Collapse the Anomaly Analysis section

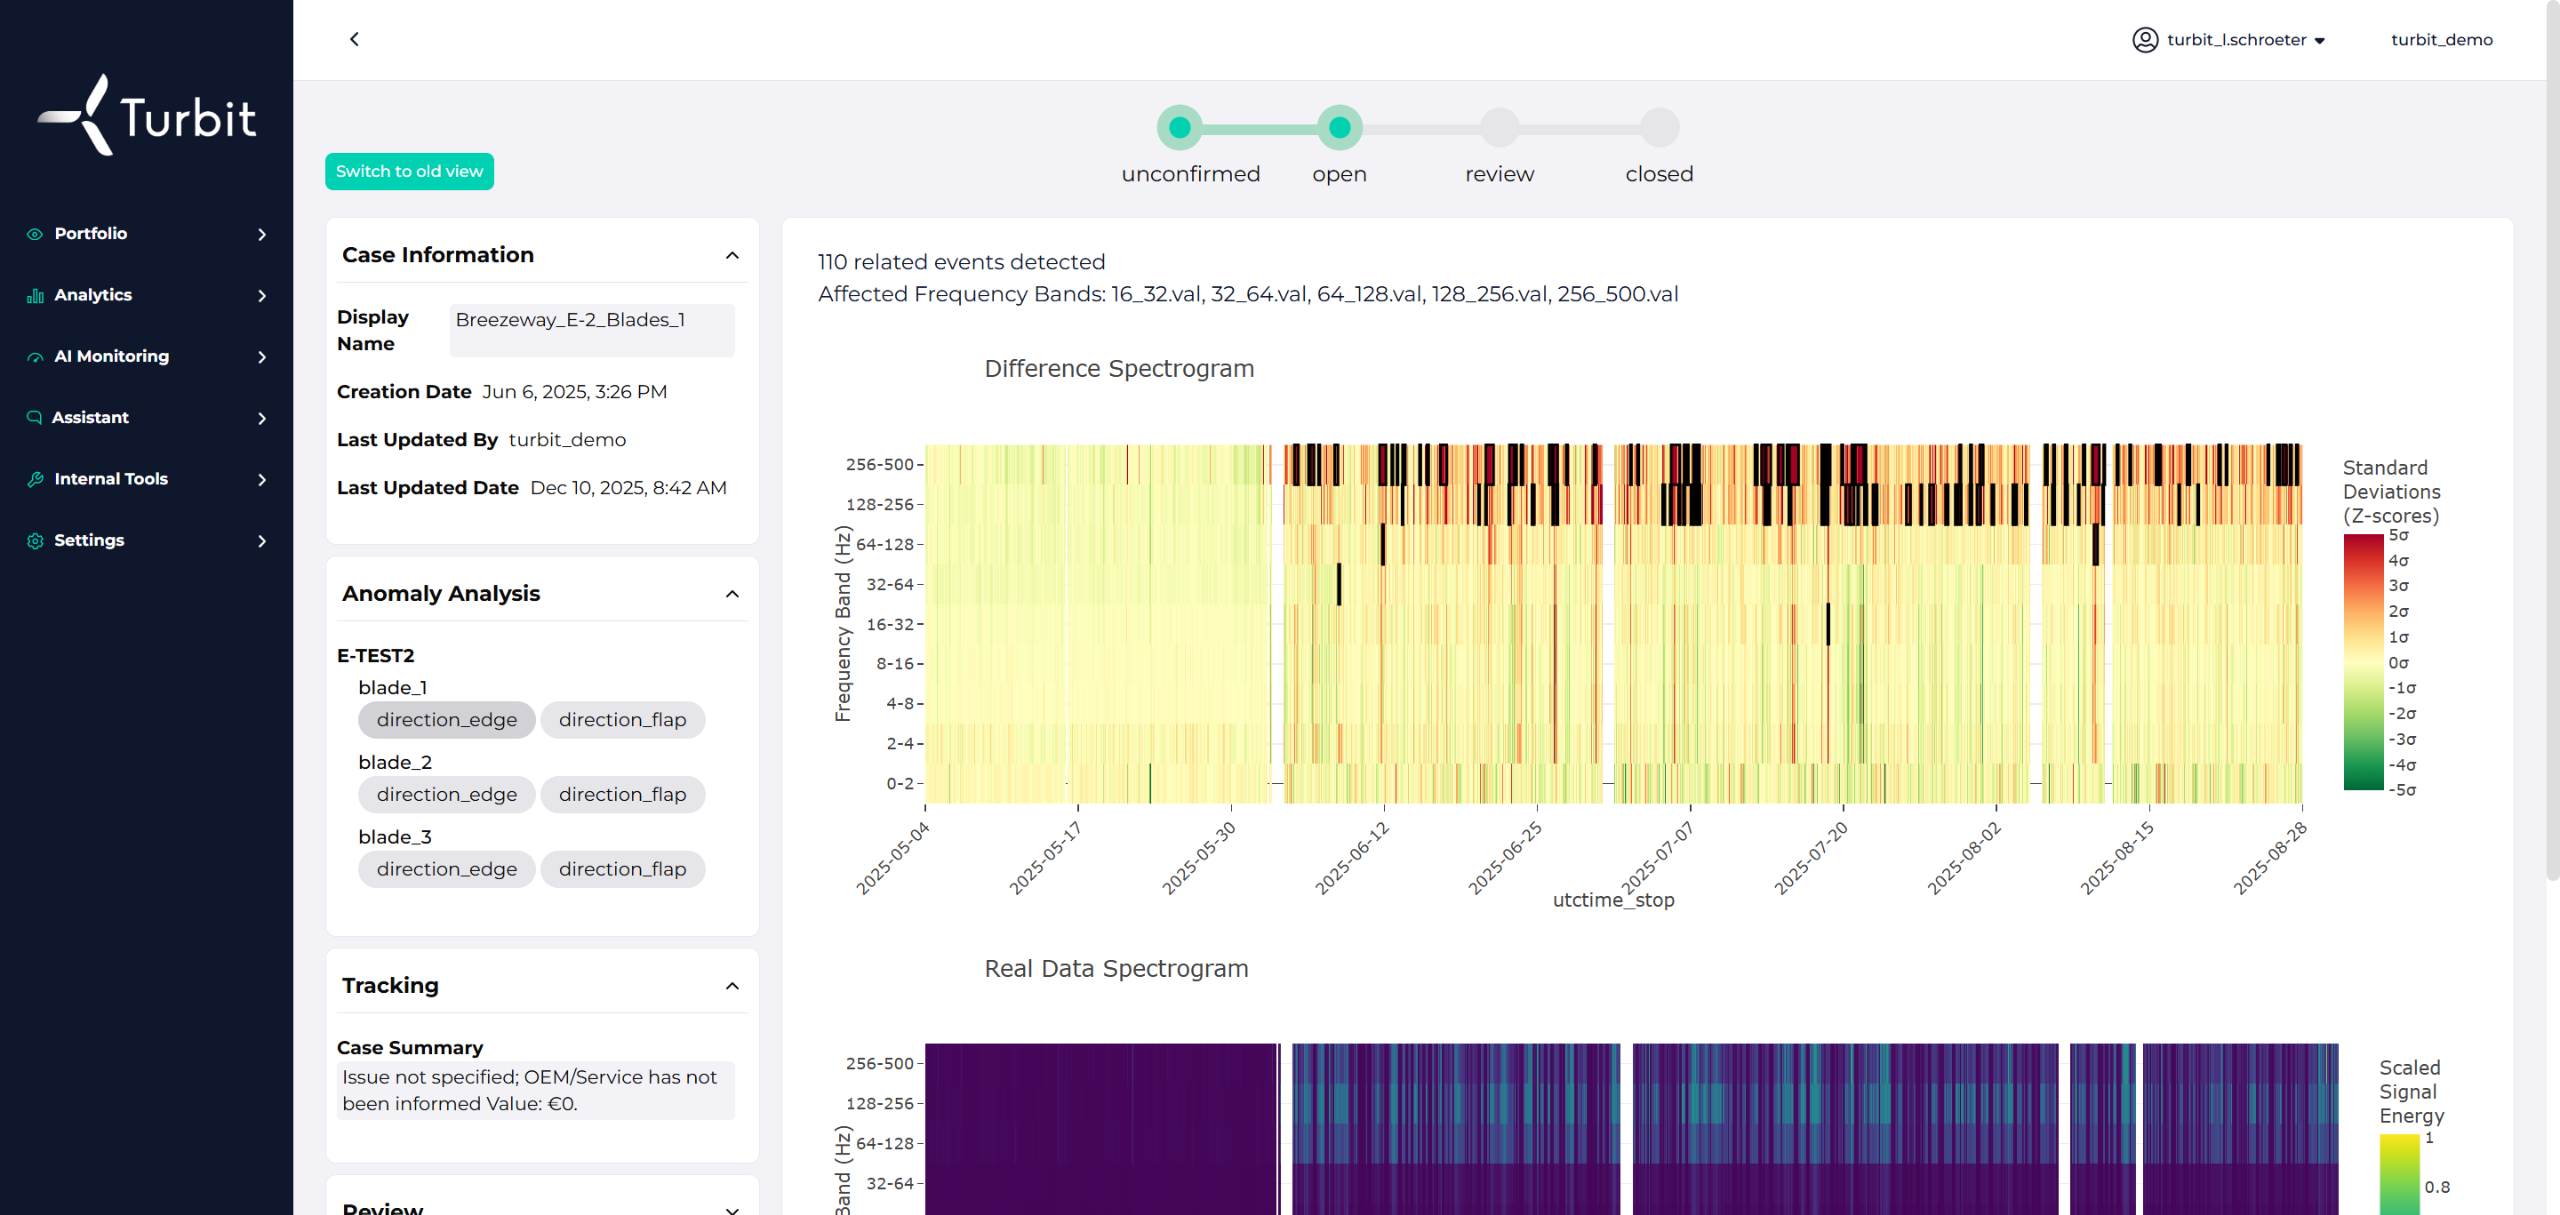click(x=732, y=595)
